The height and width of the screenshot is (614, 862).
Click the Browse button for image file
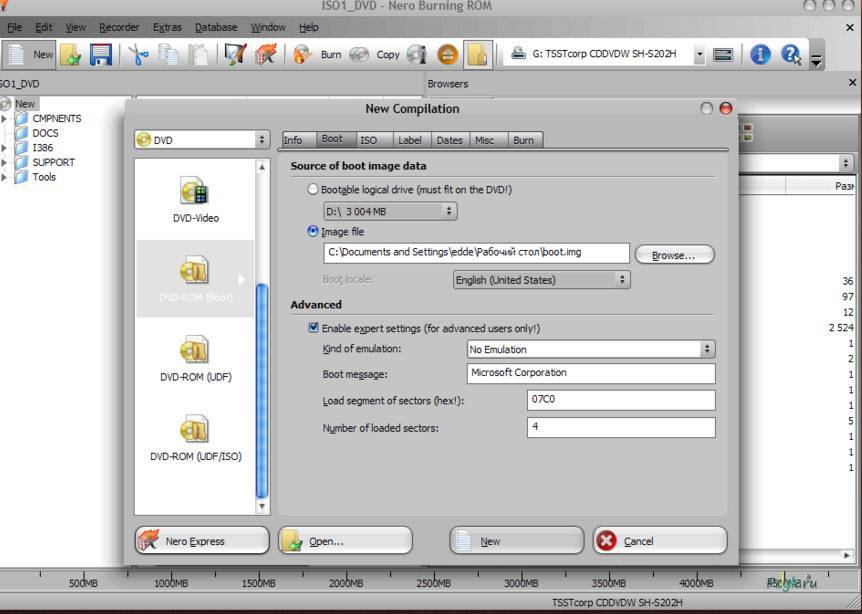click(x=674, y=255)
